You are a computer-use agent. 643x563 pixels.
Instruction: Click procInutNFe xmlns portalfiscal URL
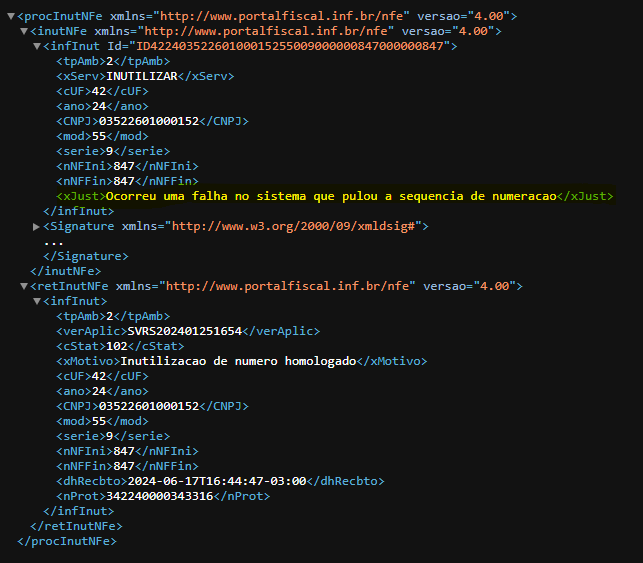[281, 16]
